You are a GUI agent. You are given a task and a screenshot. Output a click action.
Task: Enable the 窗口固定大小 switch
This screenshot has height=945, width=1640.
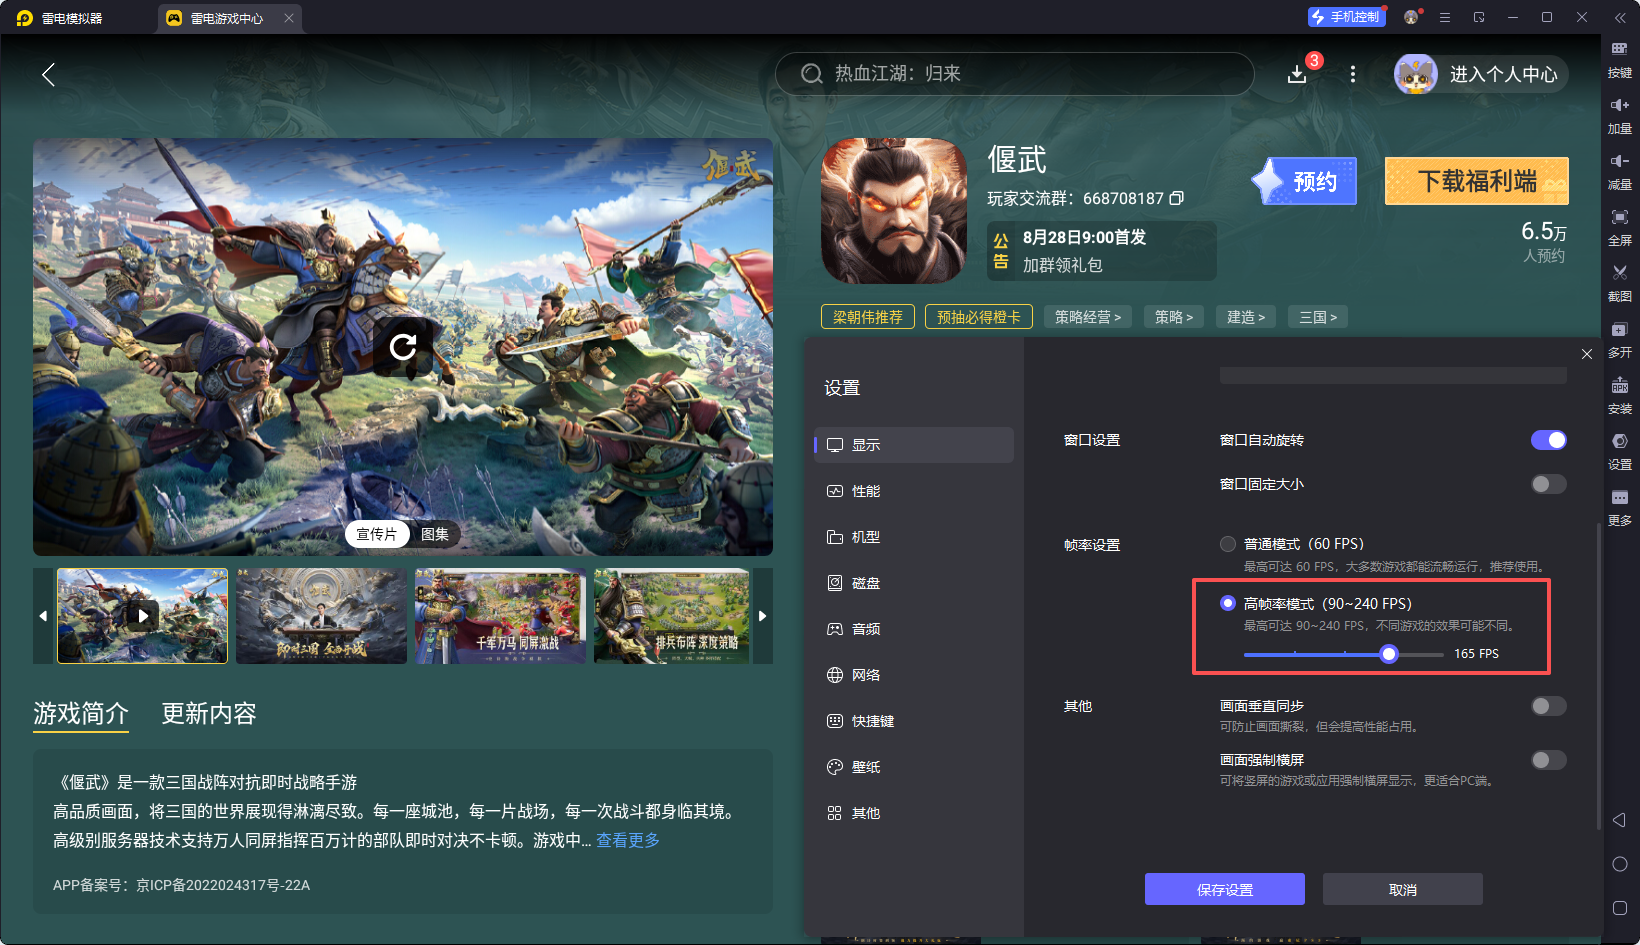pyautogui.click(x=1547, y=484)
